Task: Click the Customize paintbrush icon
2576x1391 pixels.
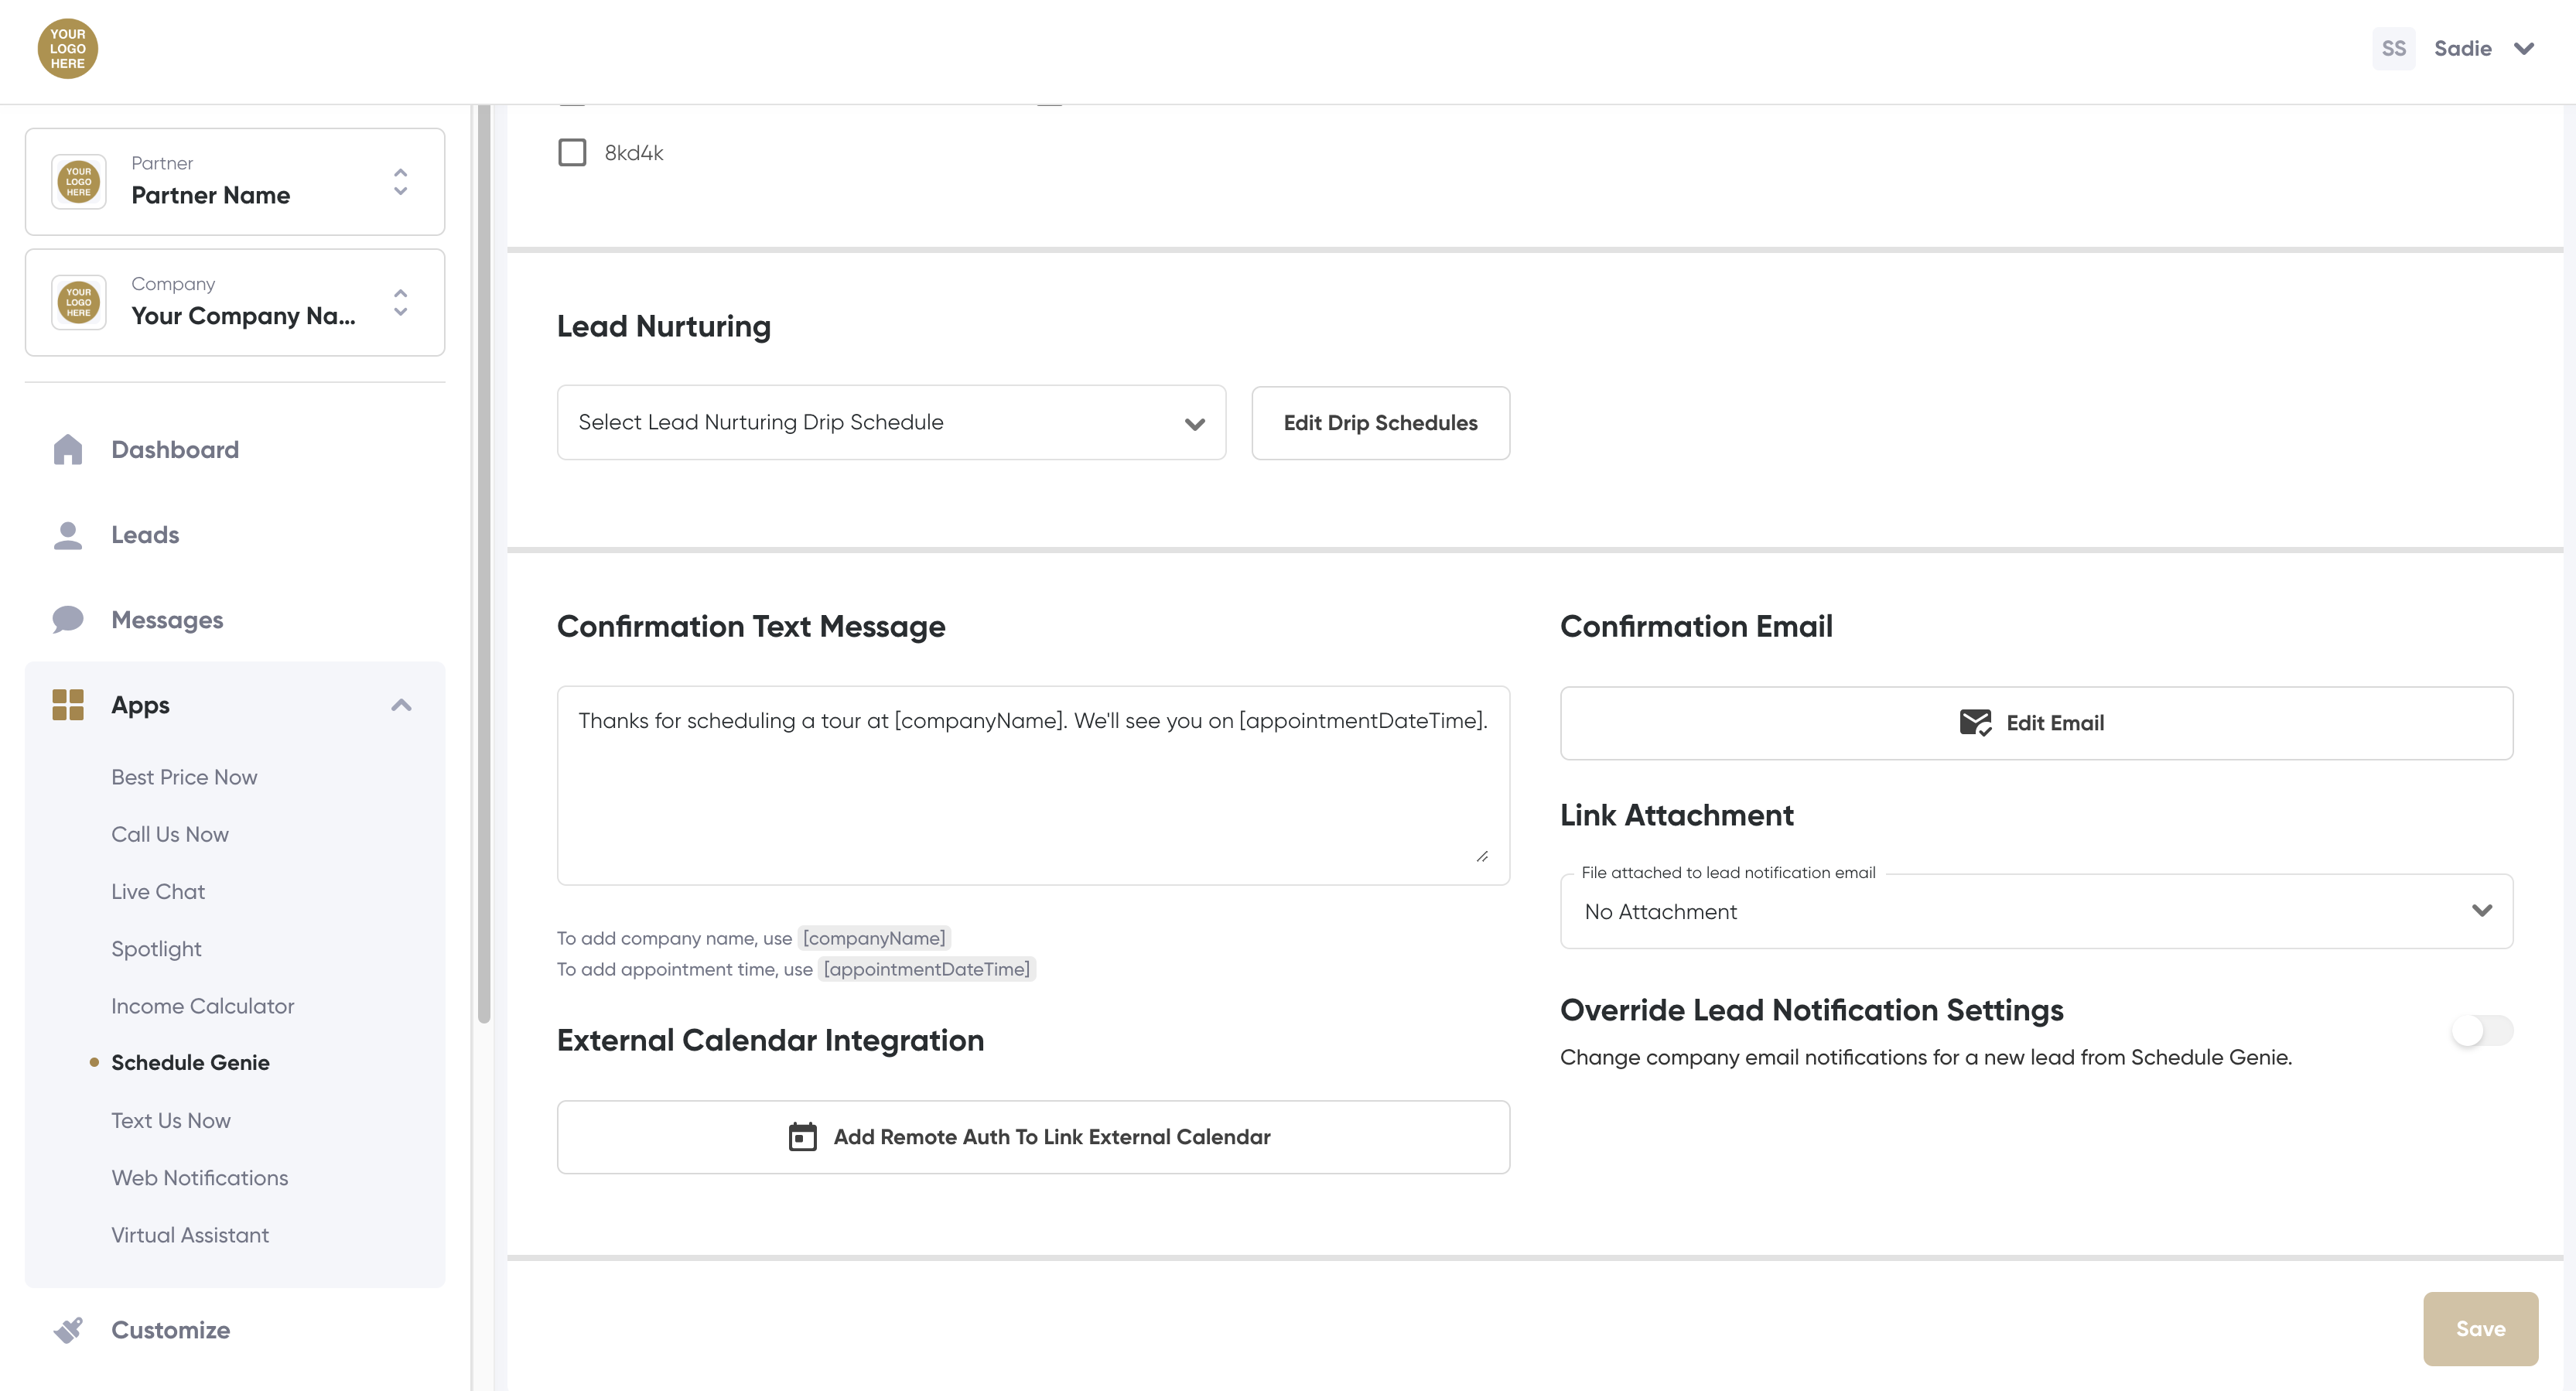Action: 67,1330
